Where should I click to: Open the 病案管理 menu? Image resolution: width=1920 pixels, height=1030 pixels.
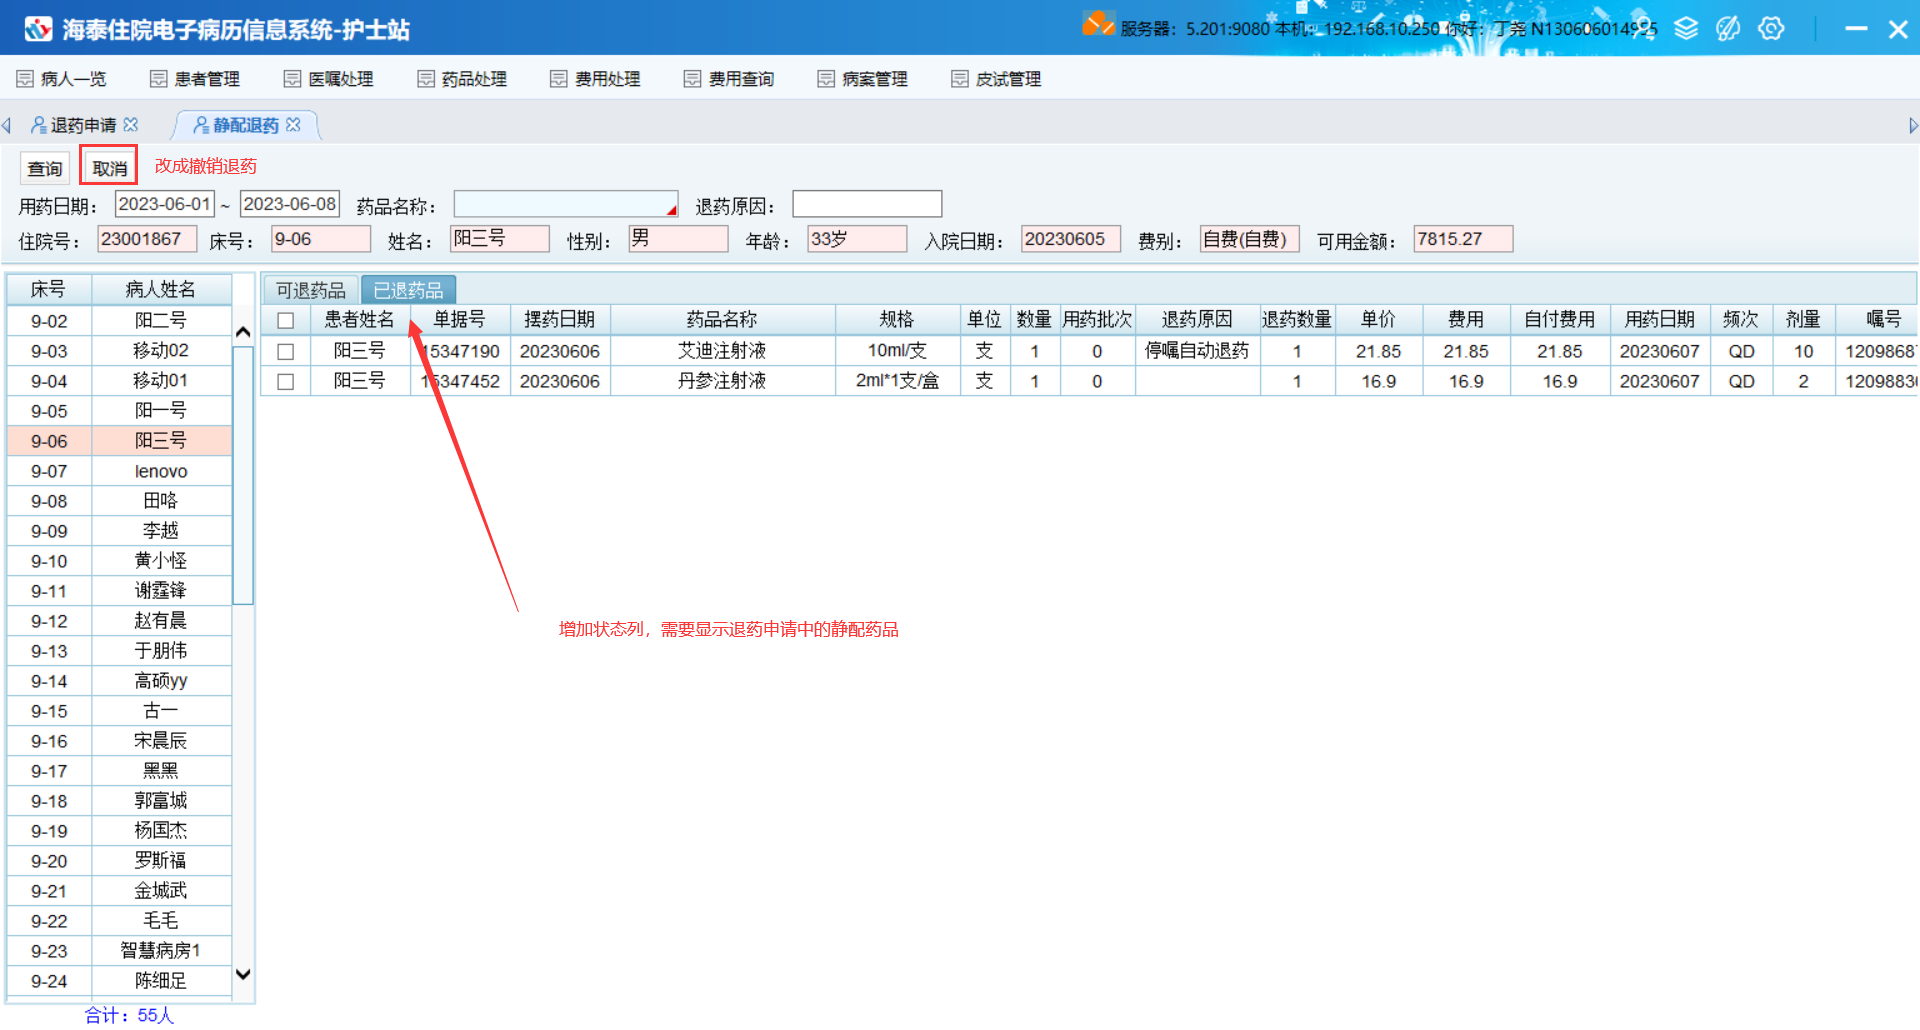tap(863, 79)
